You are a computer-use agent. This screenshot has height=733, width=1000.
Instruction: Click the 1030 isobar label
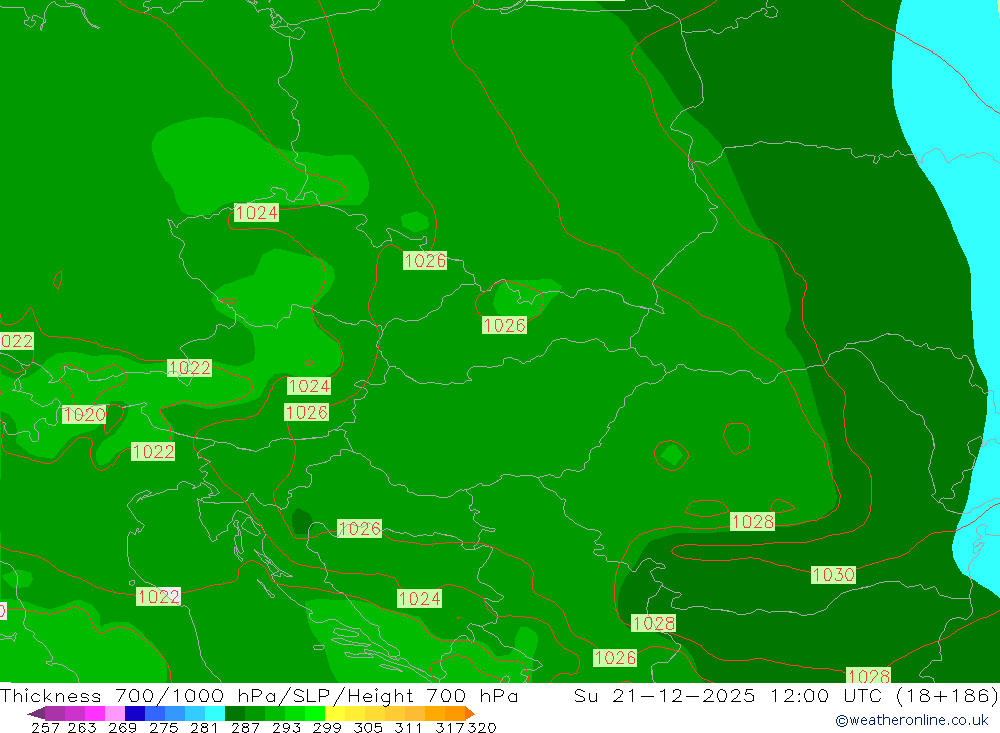833,575
